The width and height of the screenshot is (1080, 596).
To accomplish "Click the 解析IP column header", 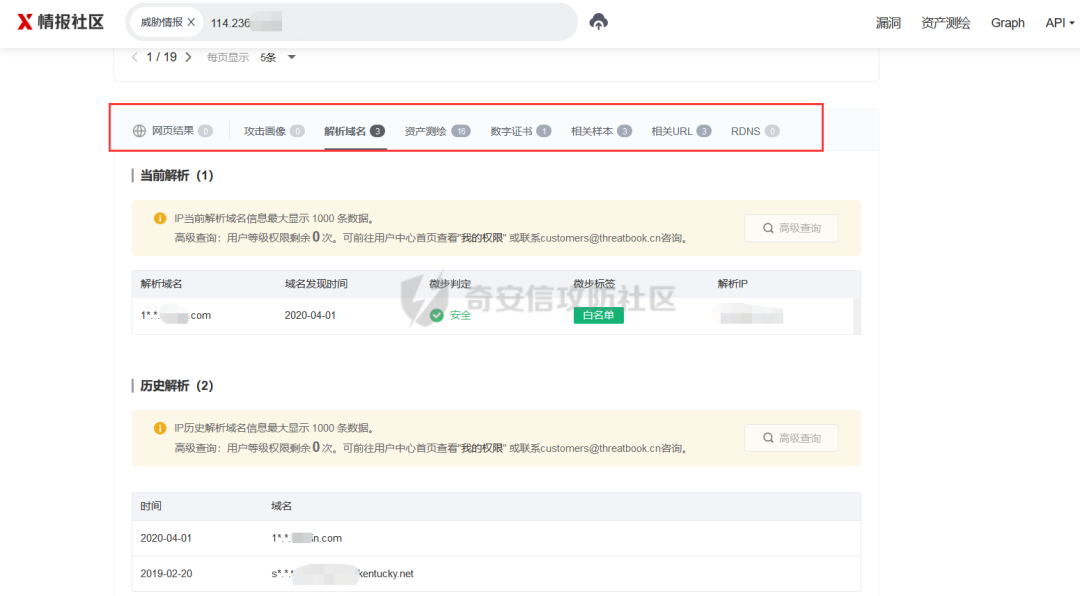I will click(x=732, y=284).
